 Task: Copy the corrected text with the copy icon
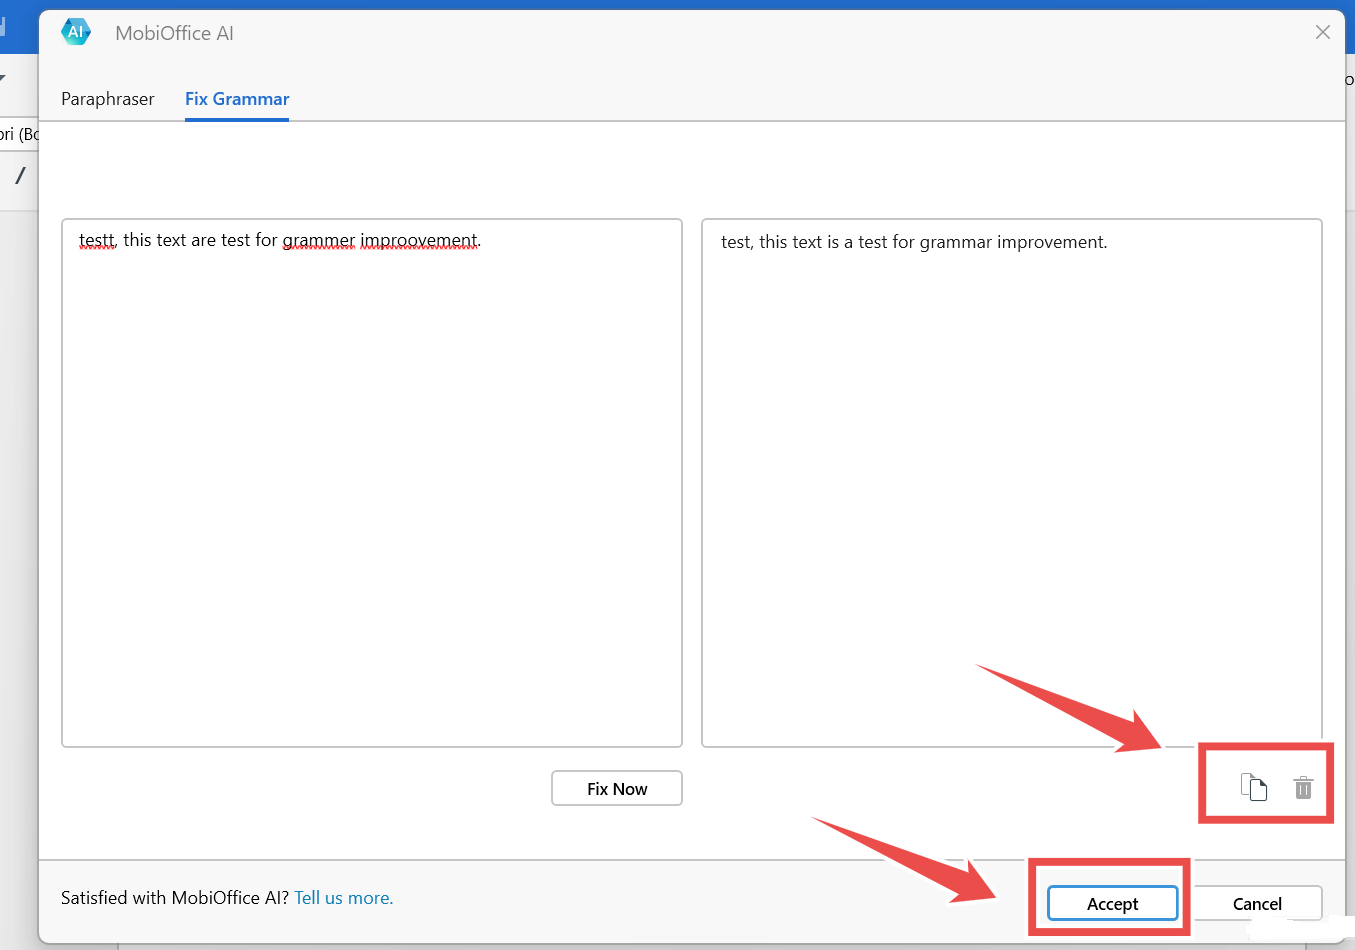point(1254,788)
